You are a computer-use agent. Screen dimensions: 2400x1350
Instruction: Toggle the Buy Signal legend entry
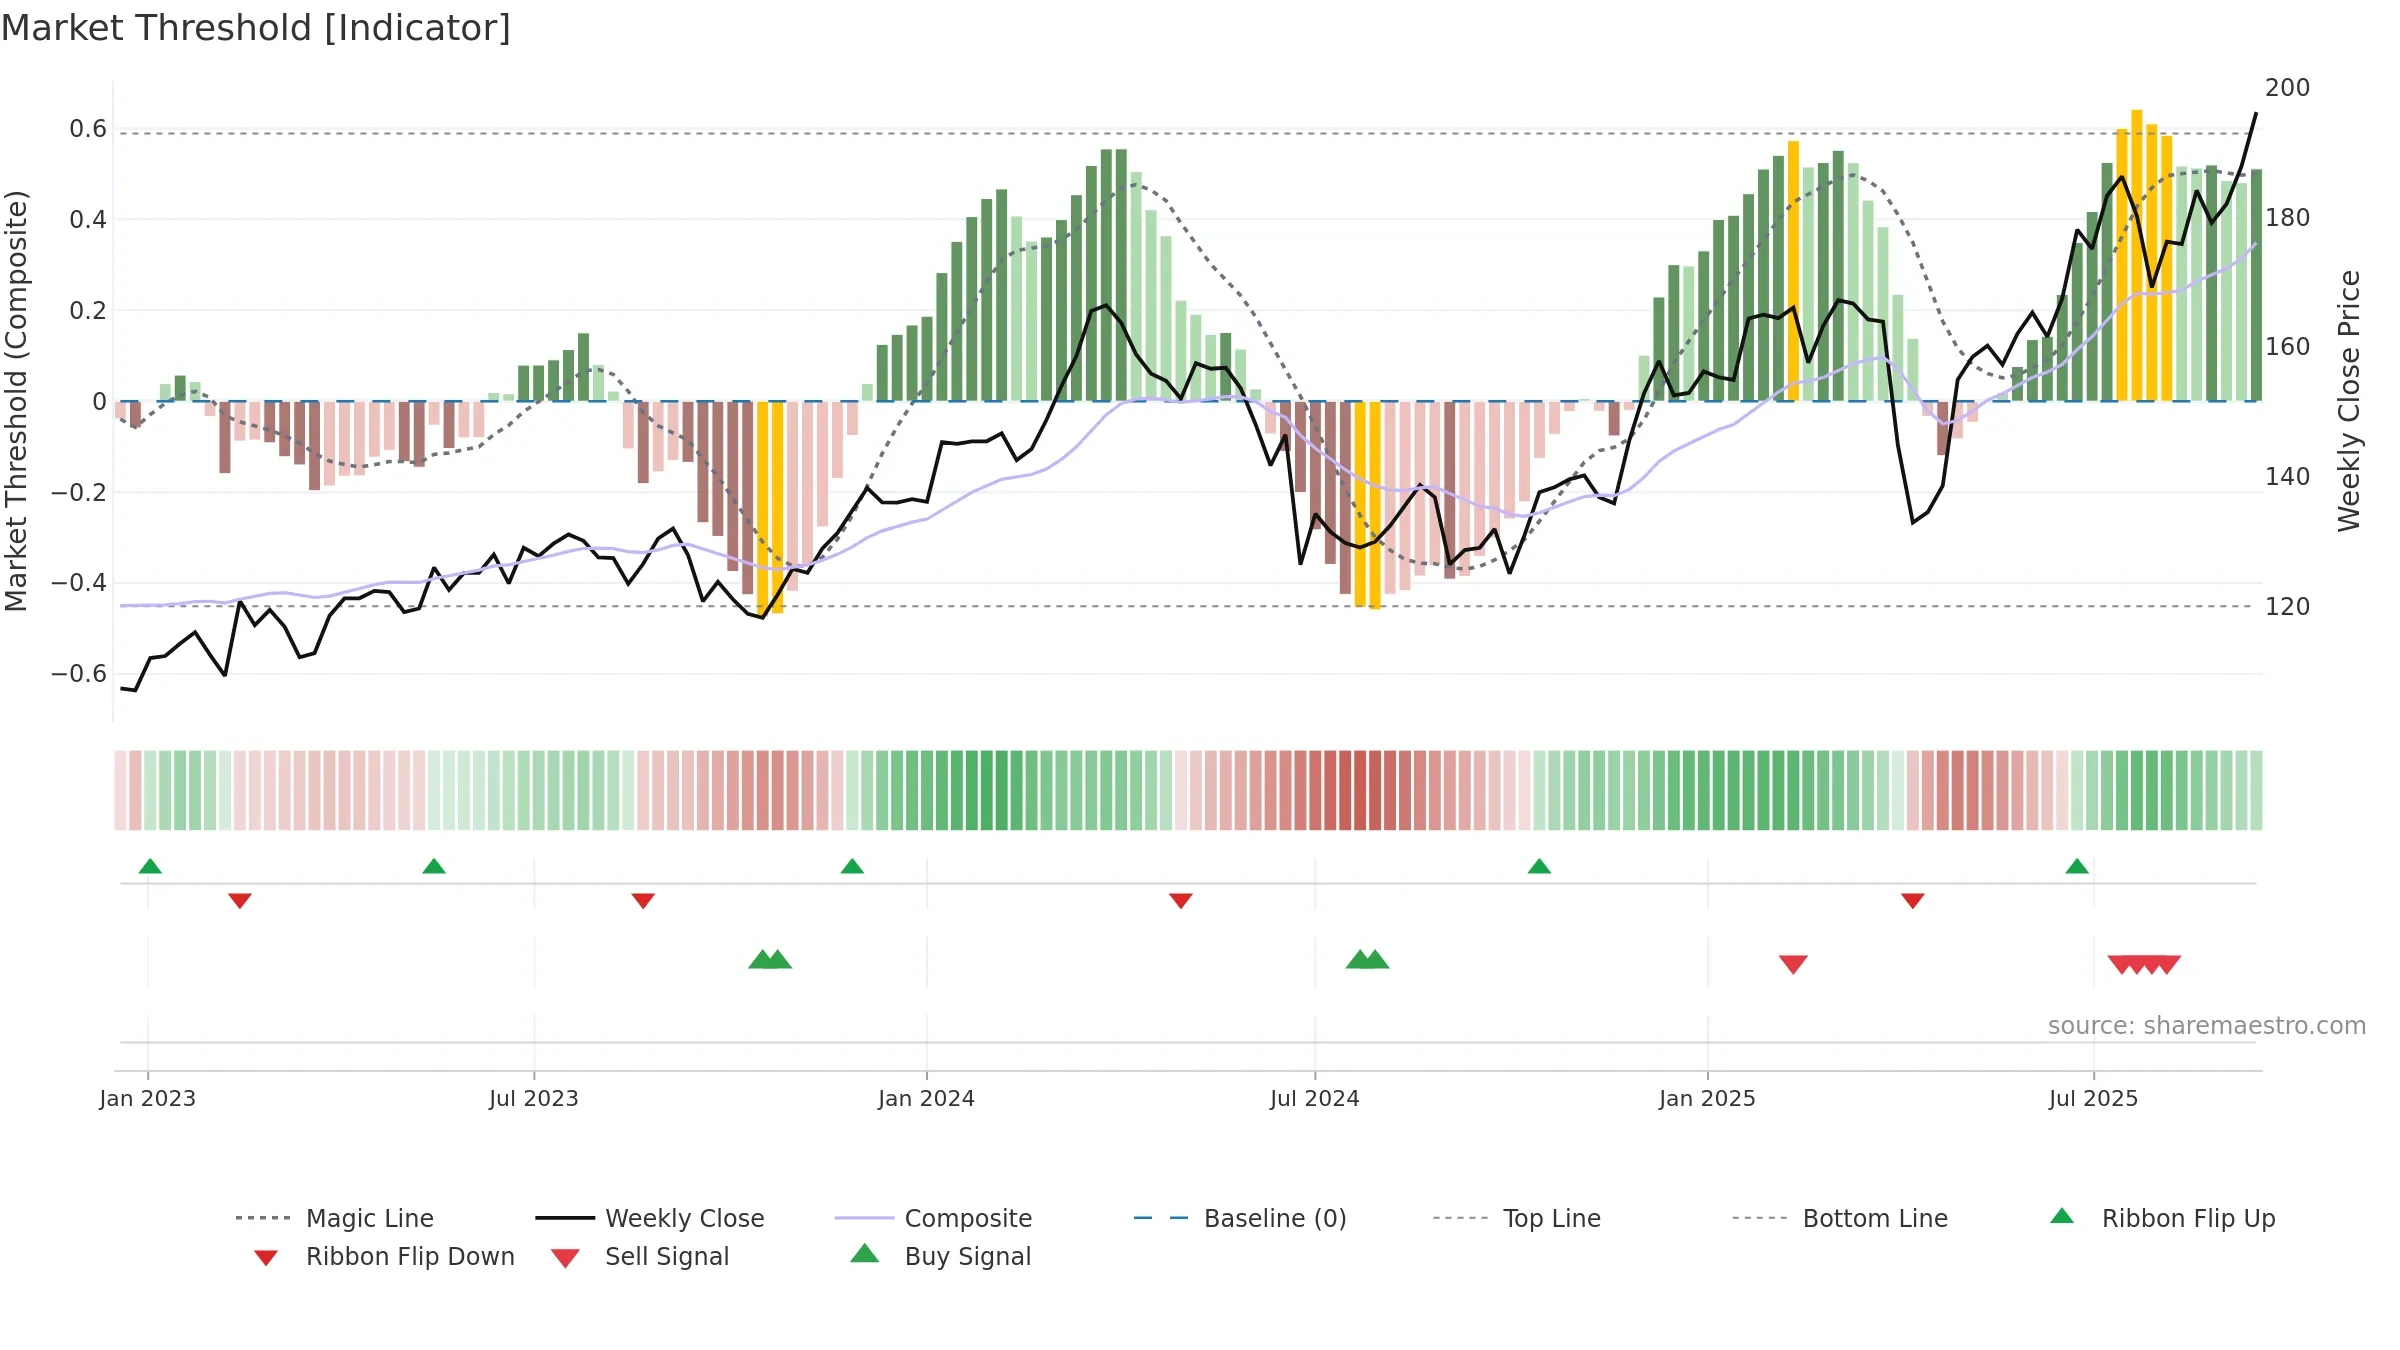click(940, 1256)
